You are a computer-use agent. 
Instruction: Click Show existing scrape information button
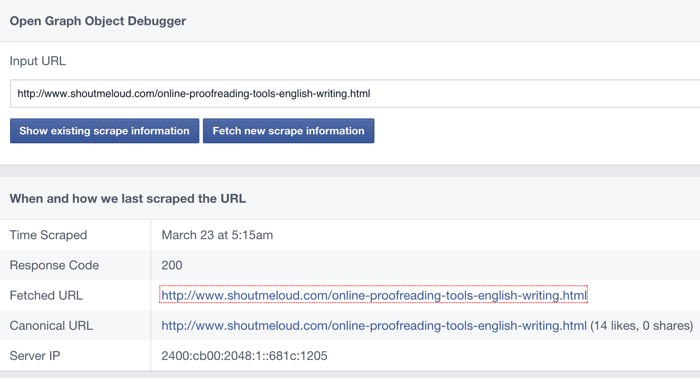[x=104, y=131]
